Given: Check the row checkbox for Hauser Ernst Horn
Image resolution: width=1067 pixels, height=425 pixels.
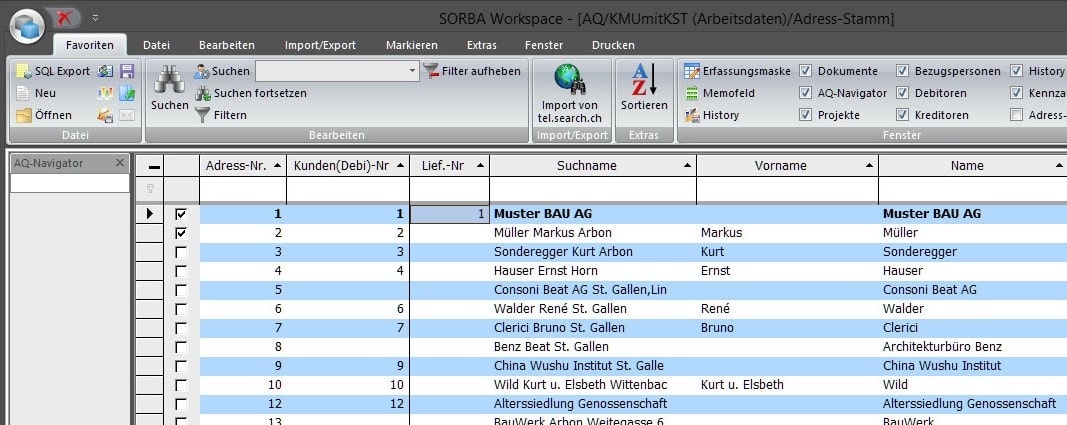Looking at the screenshot, I should click(x=181, y=271).
